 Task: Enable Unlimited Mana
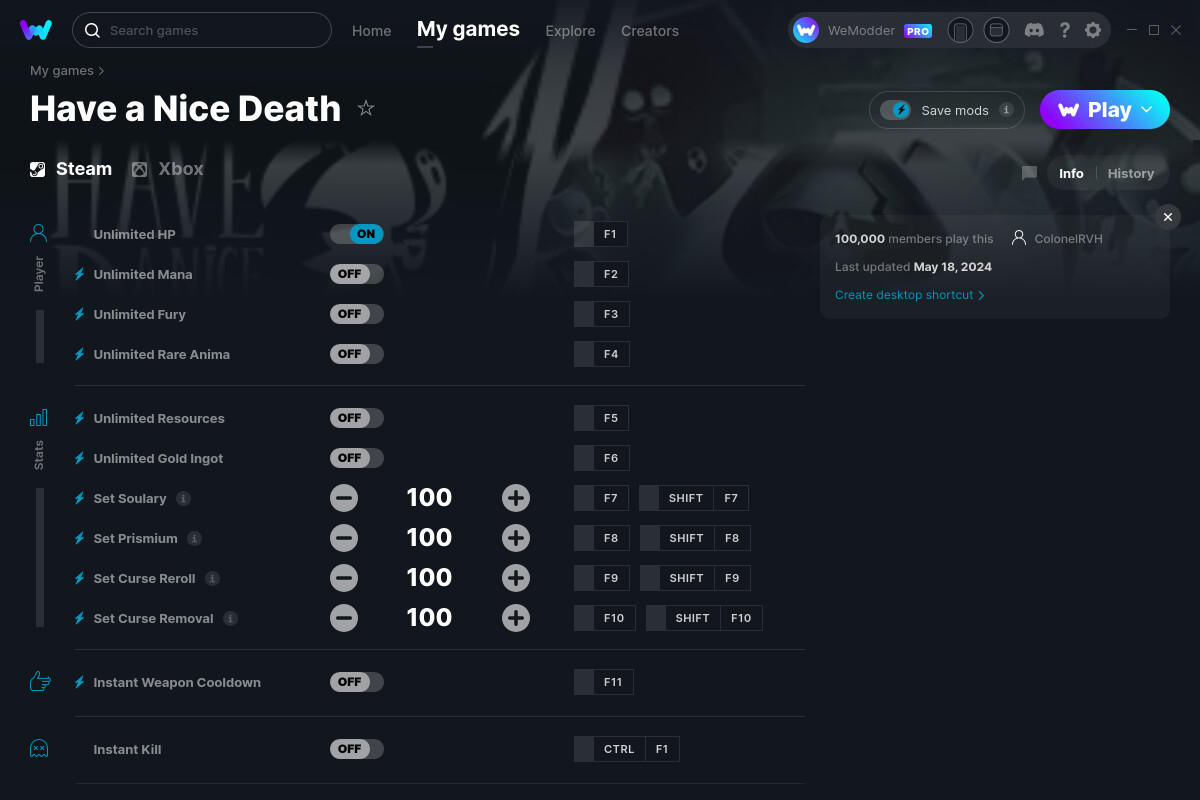pyautogui.click(x=356, y=273)
